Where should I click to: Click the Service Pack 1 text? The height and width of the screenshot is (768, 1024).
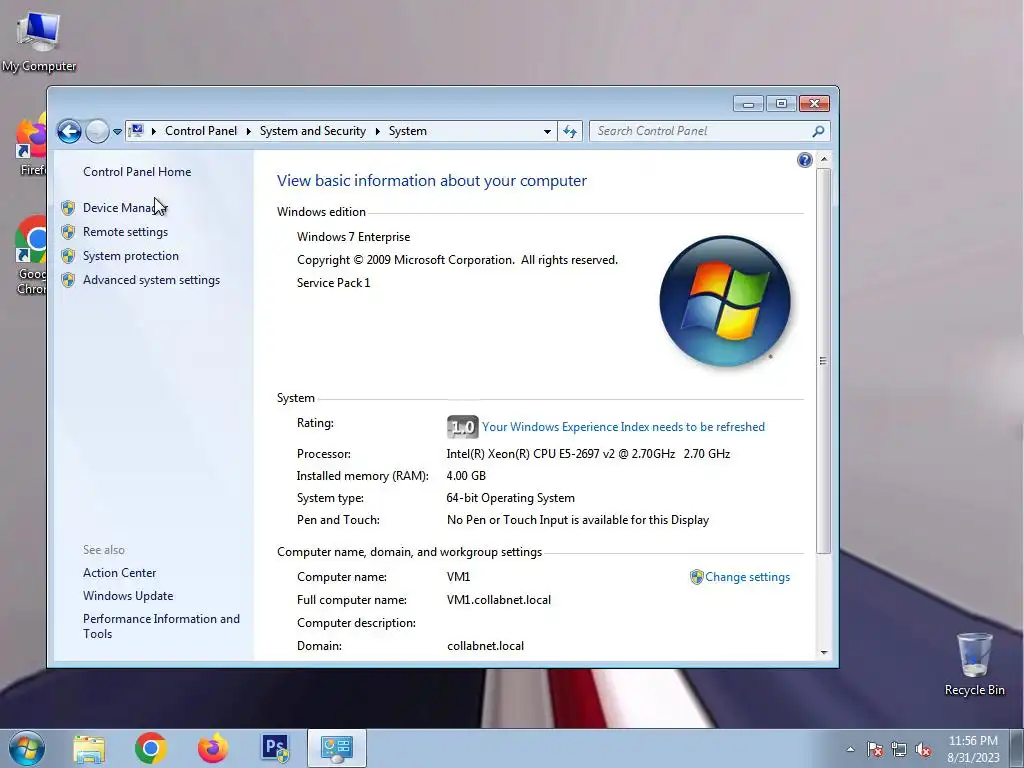coord(333,283)
